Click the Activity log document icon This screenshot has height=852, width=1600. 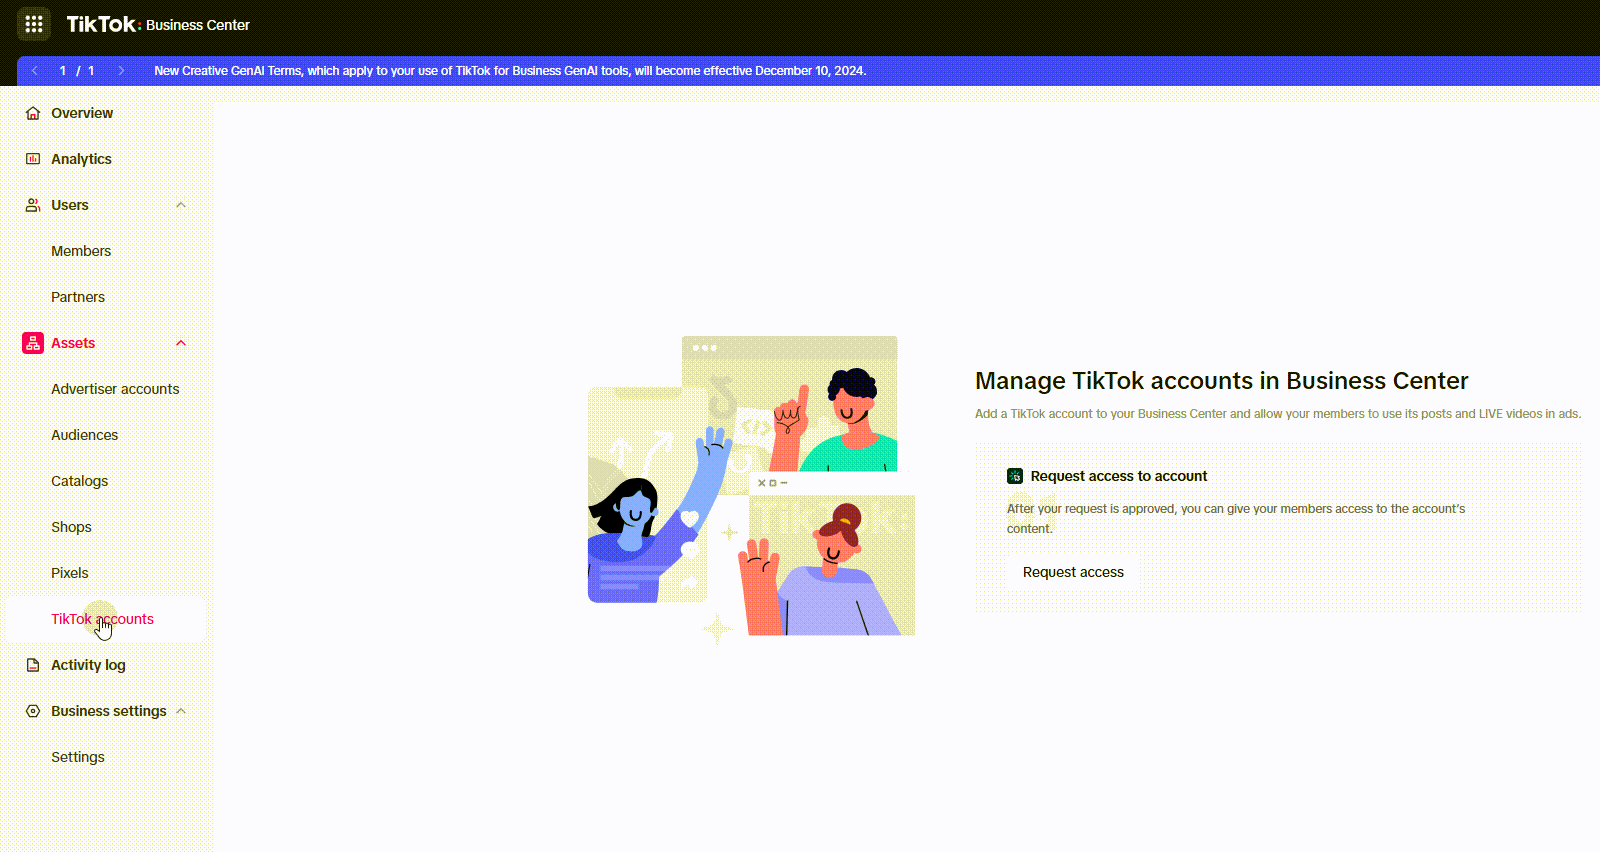33,665
